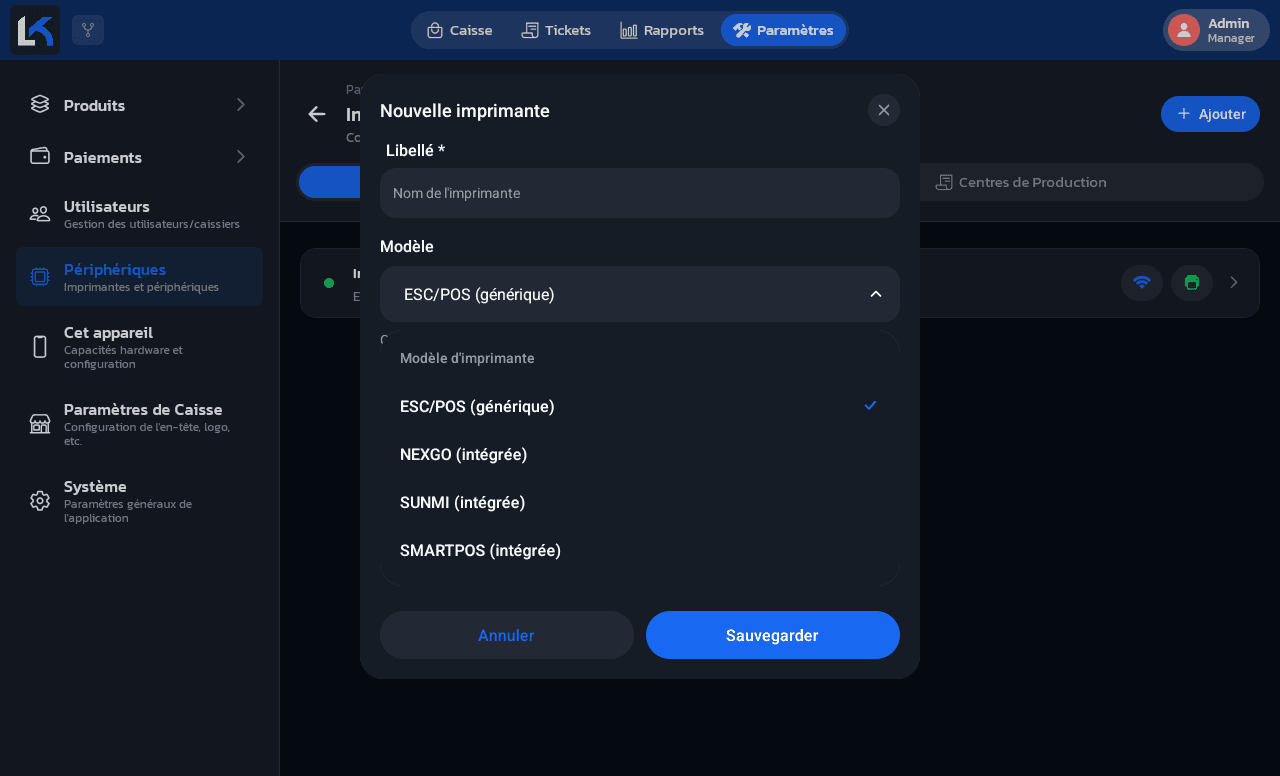Screen dimensions: 1280x776
Task: Click the green printer icon on the printer row
Action: [x=1192, y=283]
